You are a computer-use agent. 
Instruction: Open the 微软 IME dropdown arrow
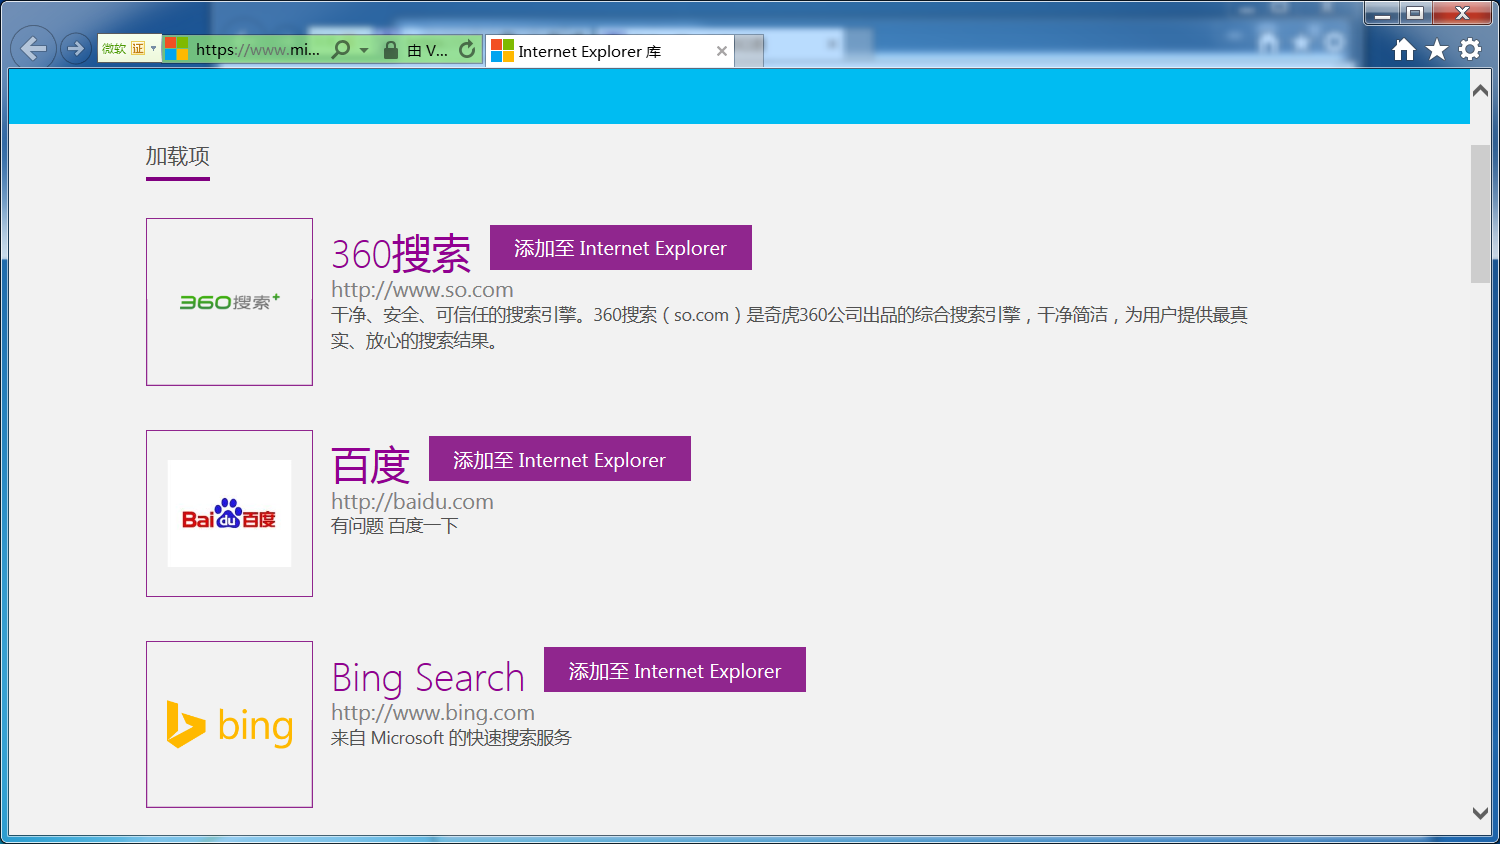[x=153, y=48]
